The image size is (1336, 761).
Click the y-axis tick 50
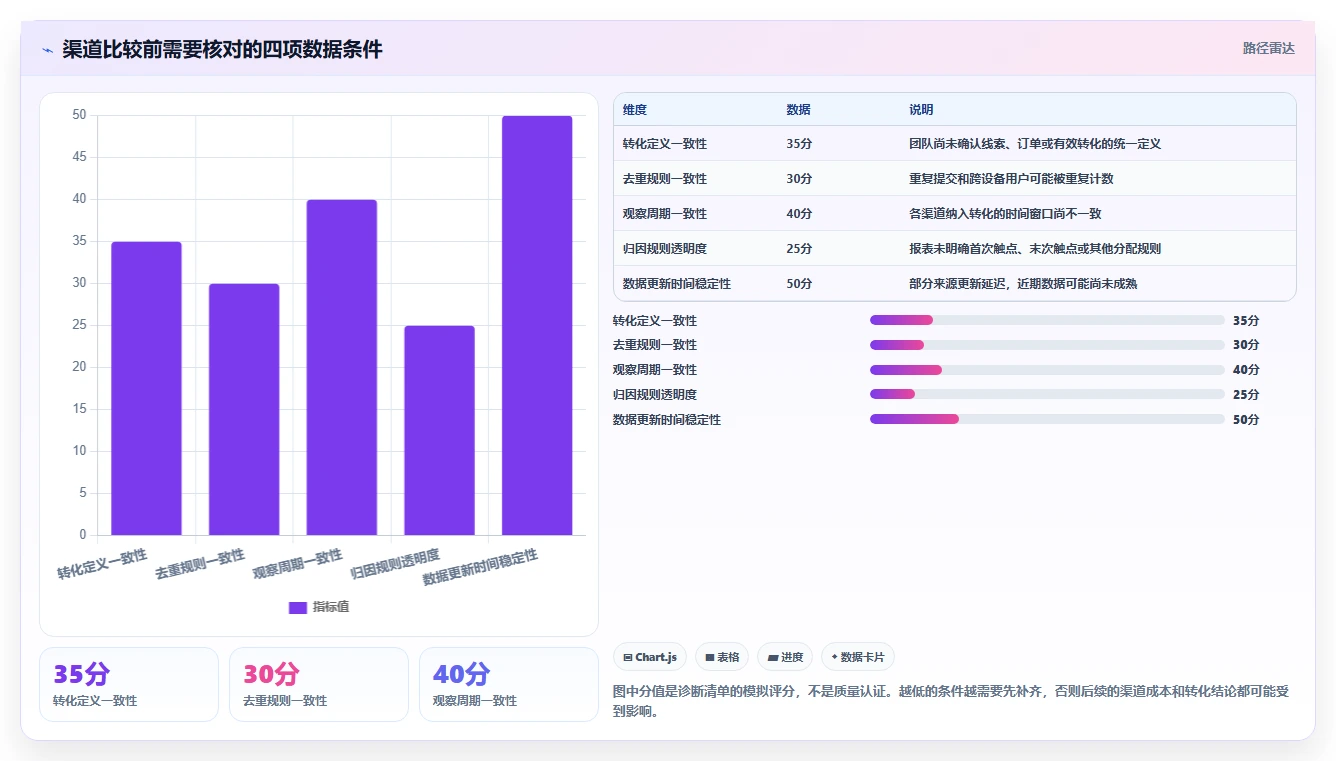pyautogui.click(x=79, y=115)
